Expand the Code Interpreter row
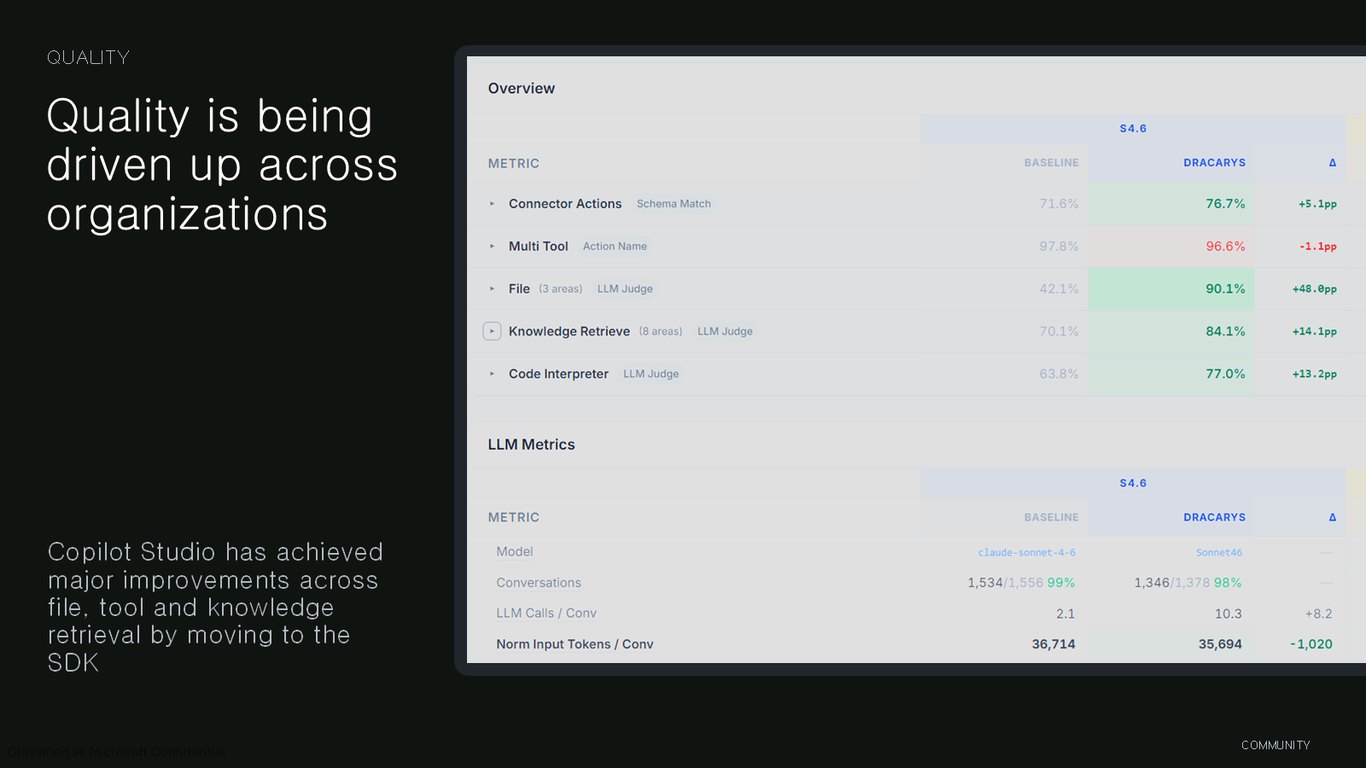1366x768 pixels. pyautogui.click(x=492, y=374)
